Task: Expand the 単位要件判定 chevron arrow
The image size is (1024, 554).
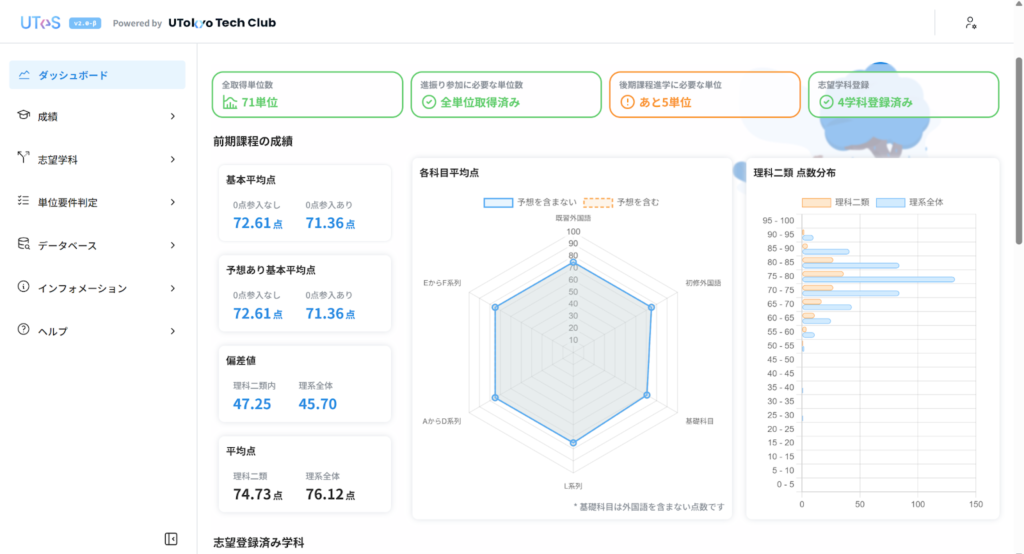Action: click(x=172, y=201)
